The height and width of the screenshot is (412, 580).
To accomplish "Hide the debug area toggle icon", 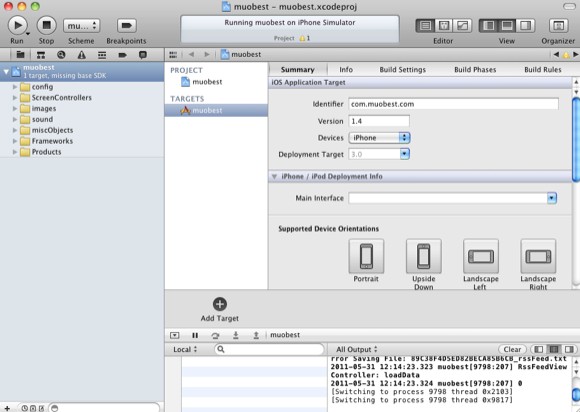I will [175, 335].
